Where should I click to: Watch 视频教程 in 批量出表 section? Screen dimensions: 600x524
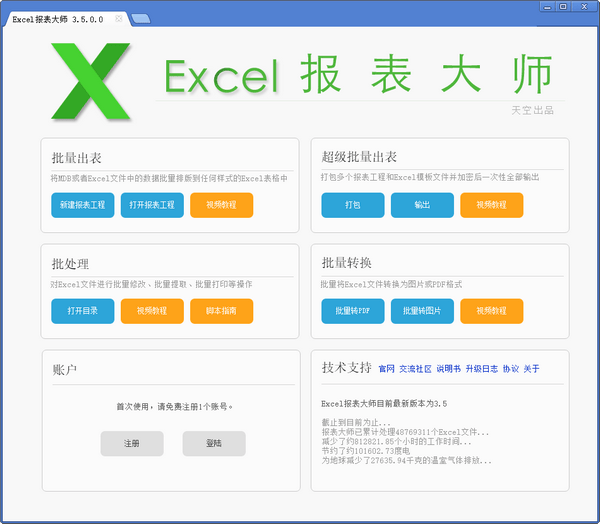point(222,205)
